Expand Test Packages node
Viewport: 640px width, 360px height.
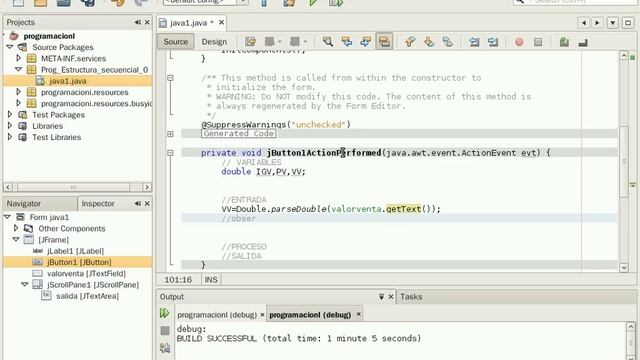pyautogui.click(x=10, y=115)
